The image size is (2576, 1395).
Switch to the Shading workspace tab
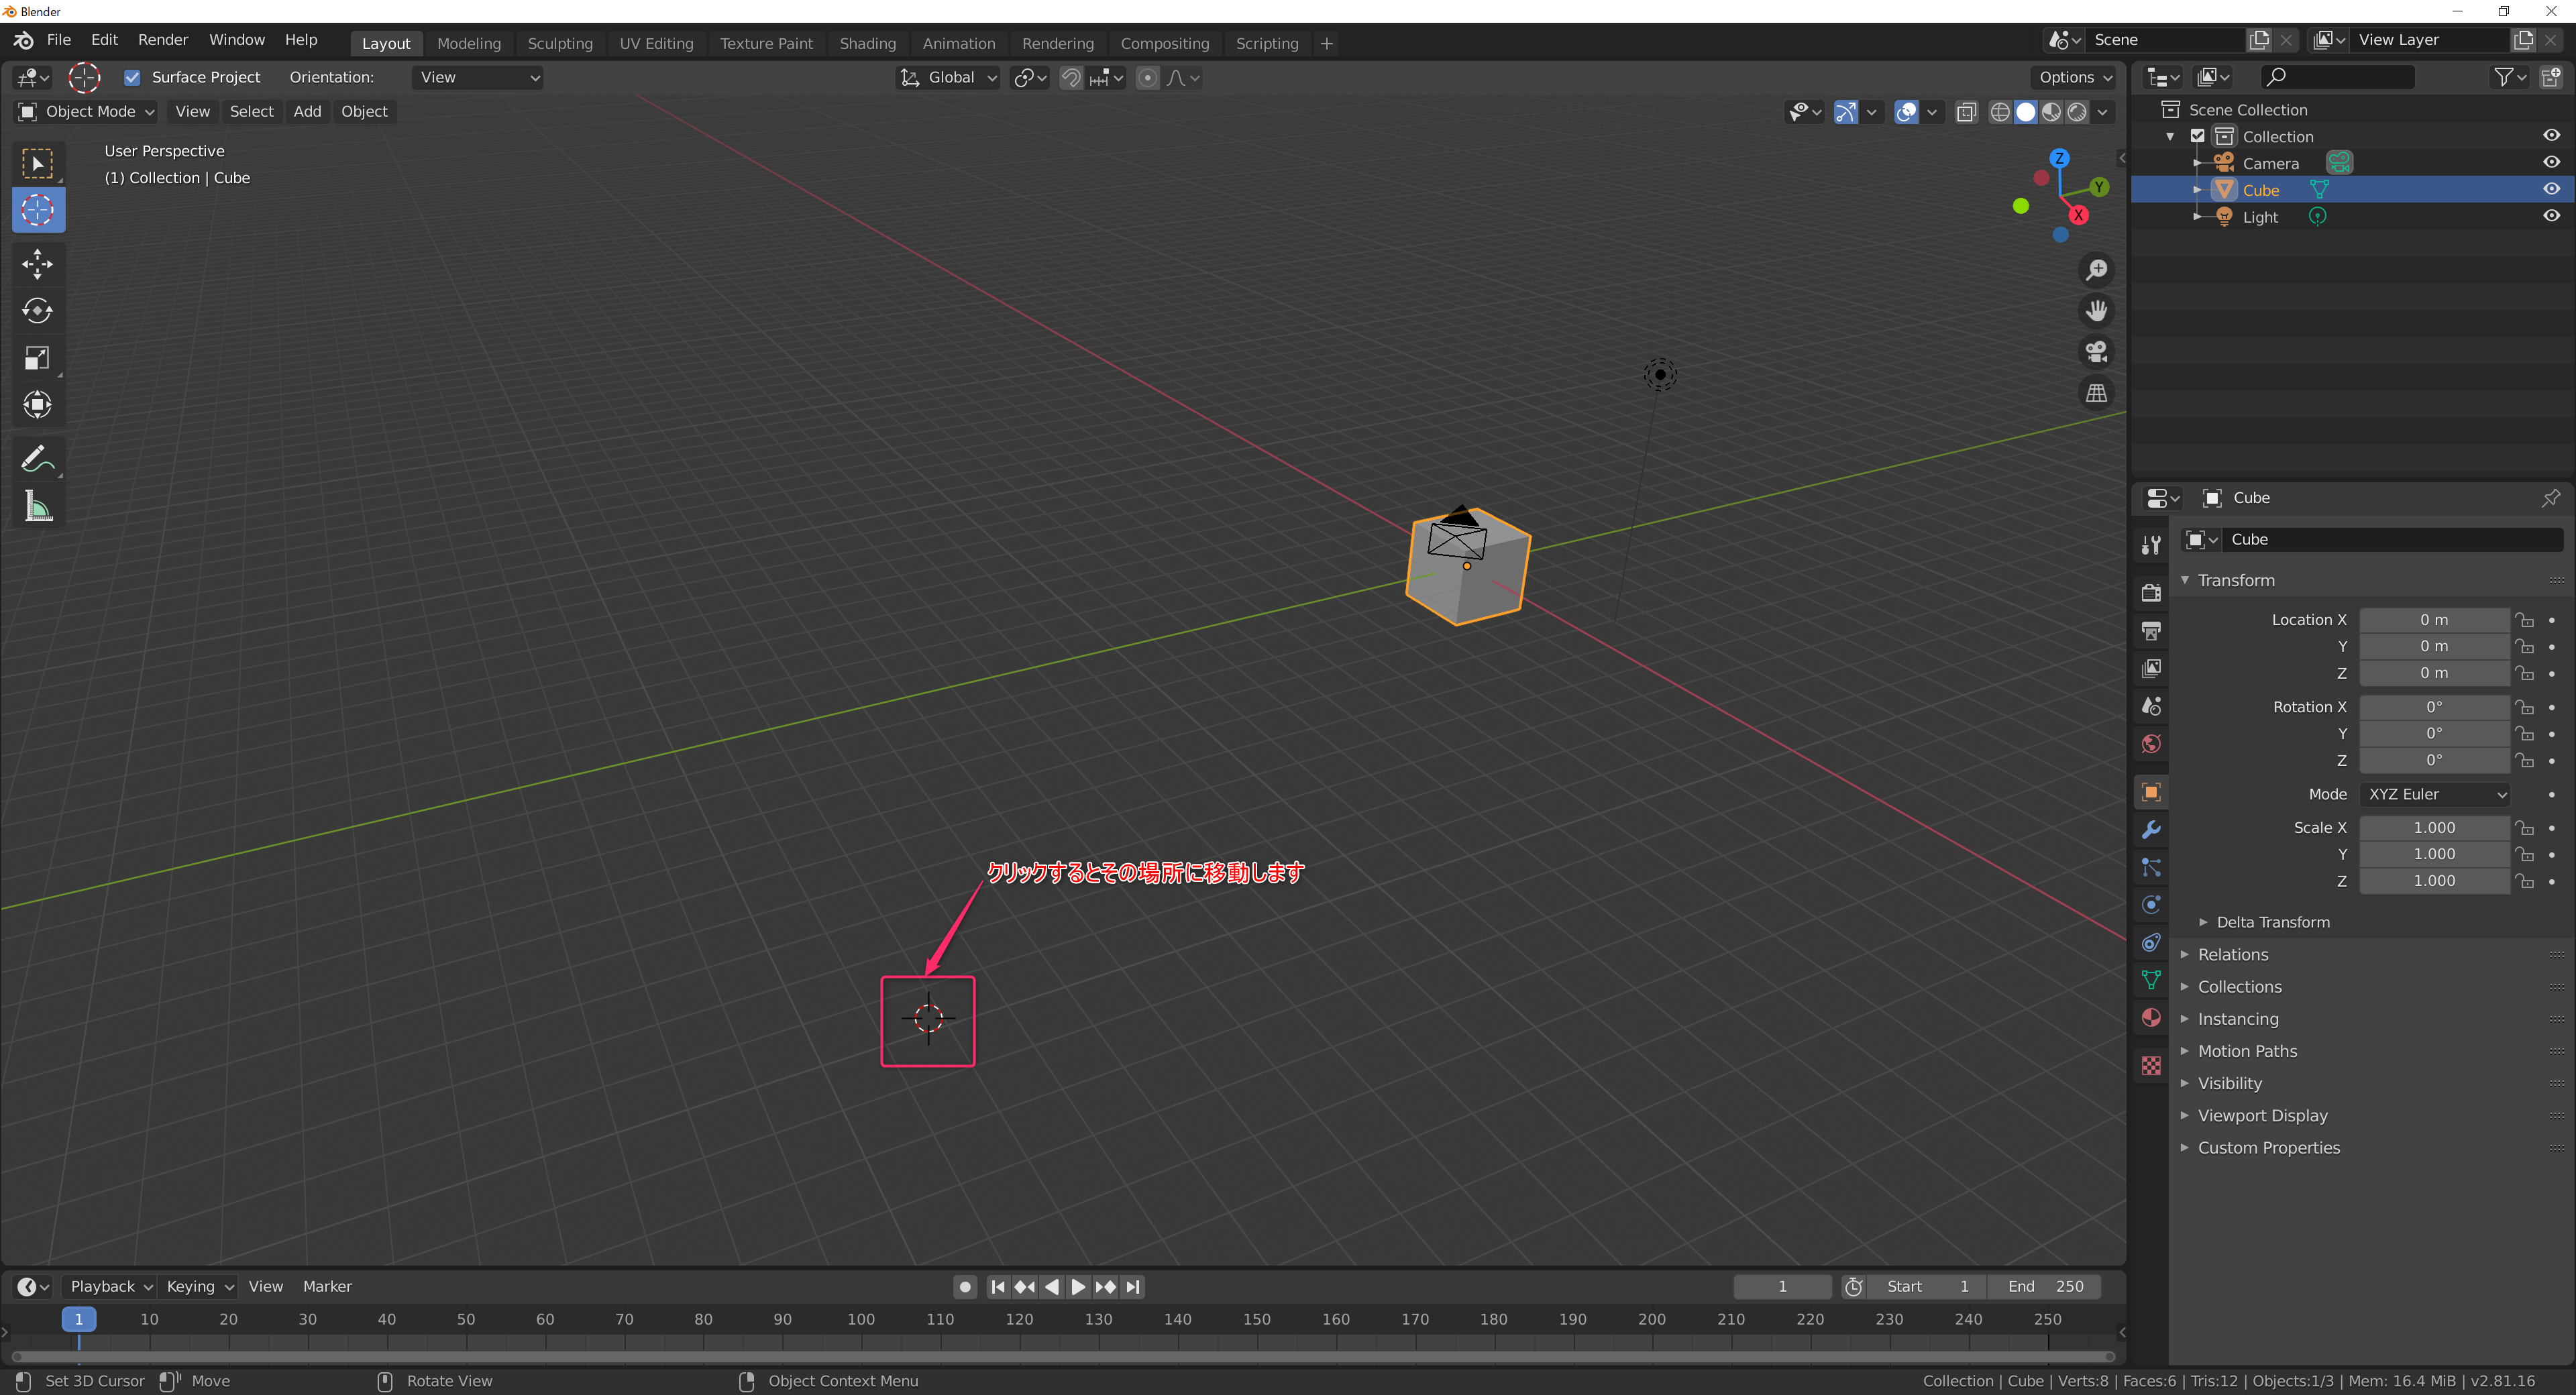(x=867, y=44)
